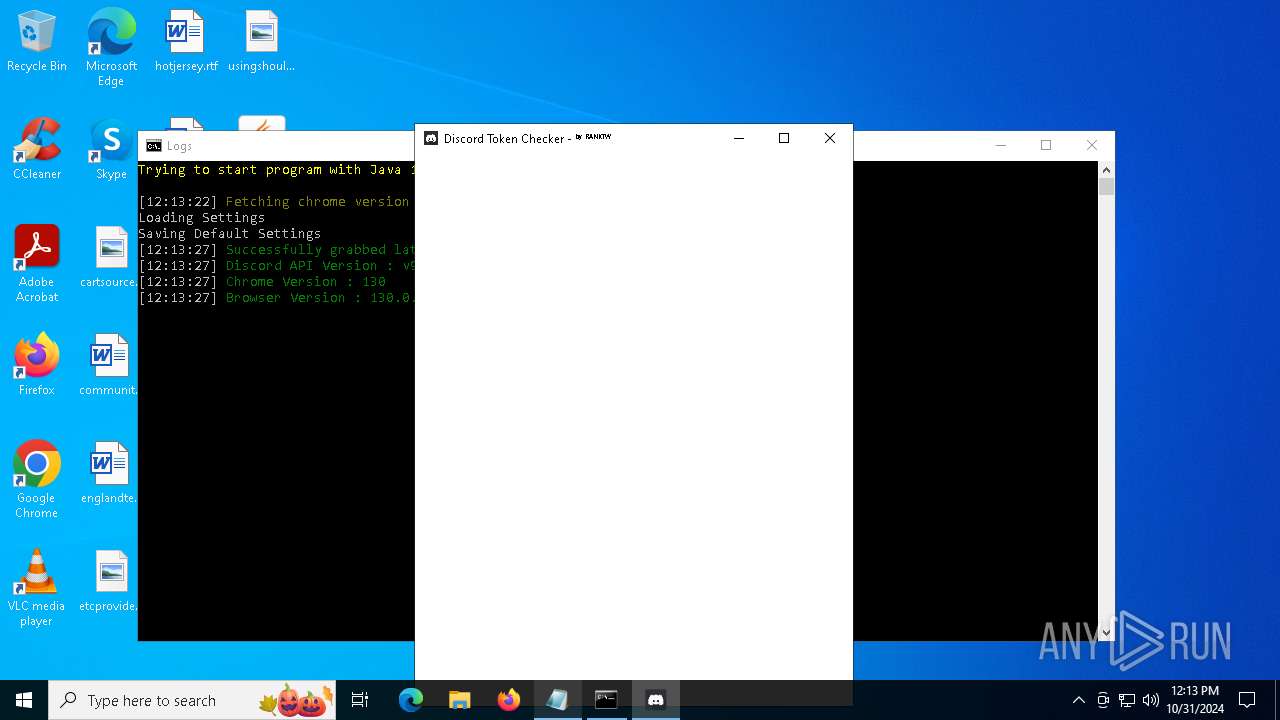Open Task View on the taskbar
1280x720 pixels.
tap(360, 700)
